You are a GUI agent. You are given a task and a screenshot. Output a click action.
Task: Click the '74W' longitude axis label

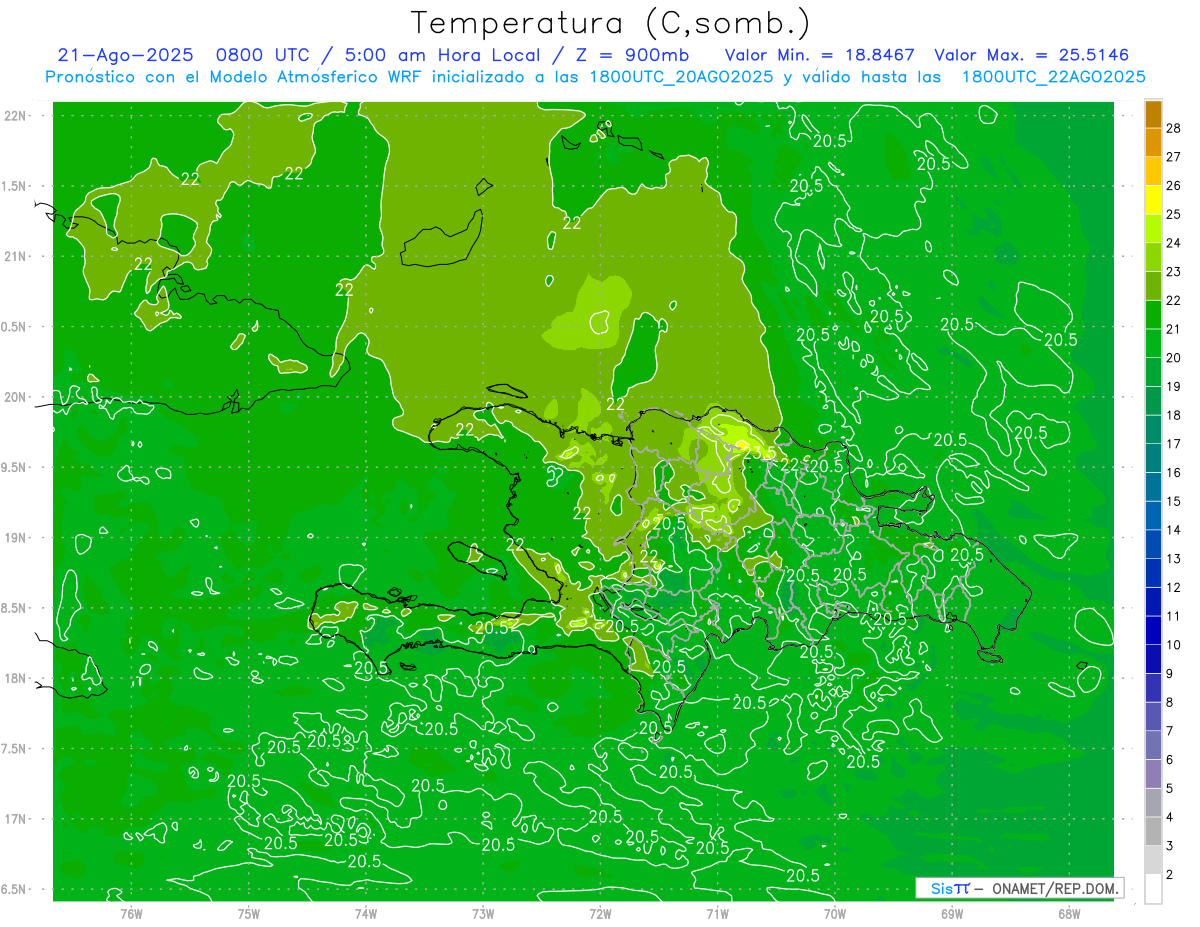pos(366,914)
